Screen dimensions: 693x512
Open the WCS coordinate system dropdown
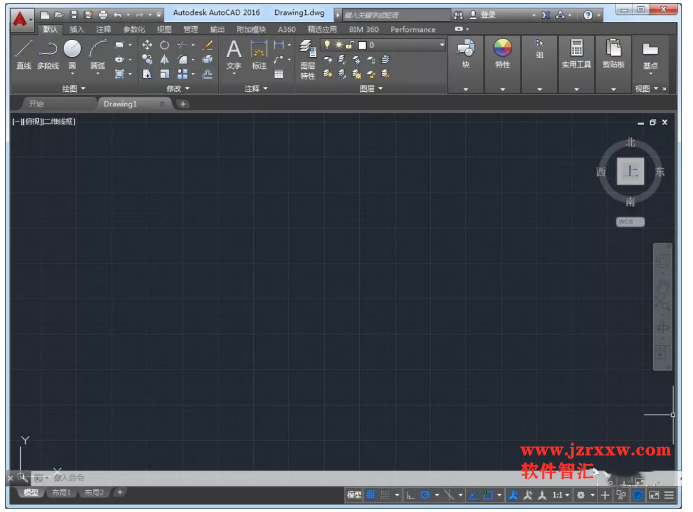pos(630,222)
